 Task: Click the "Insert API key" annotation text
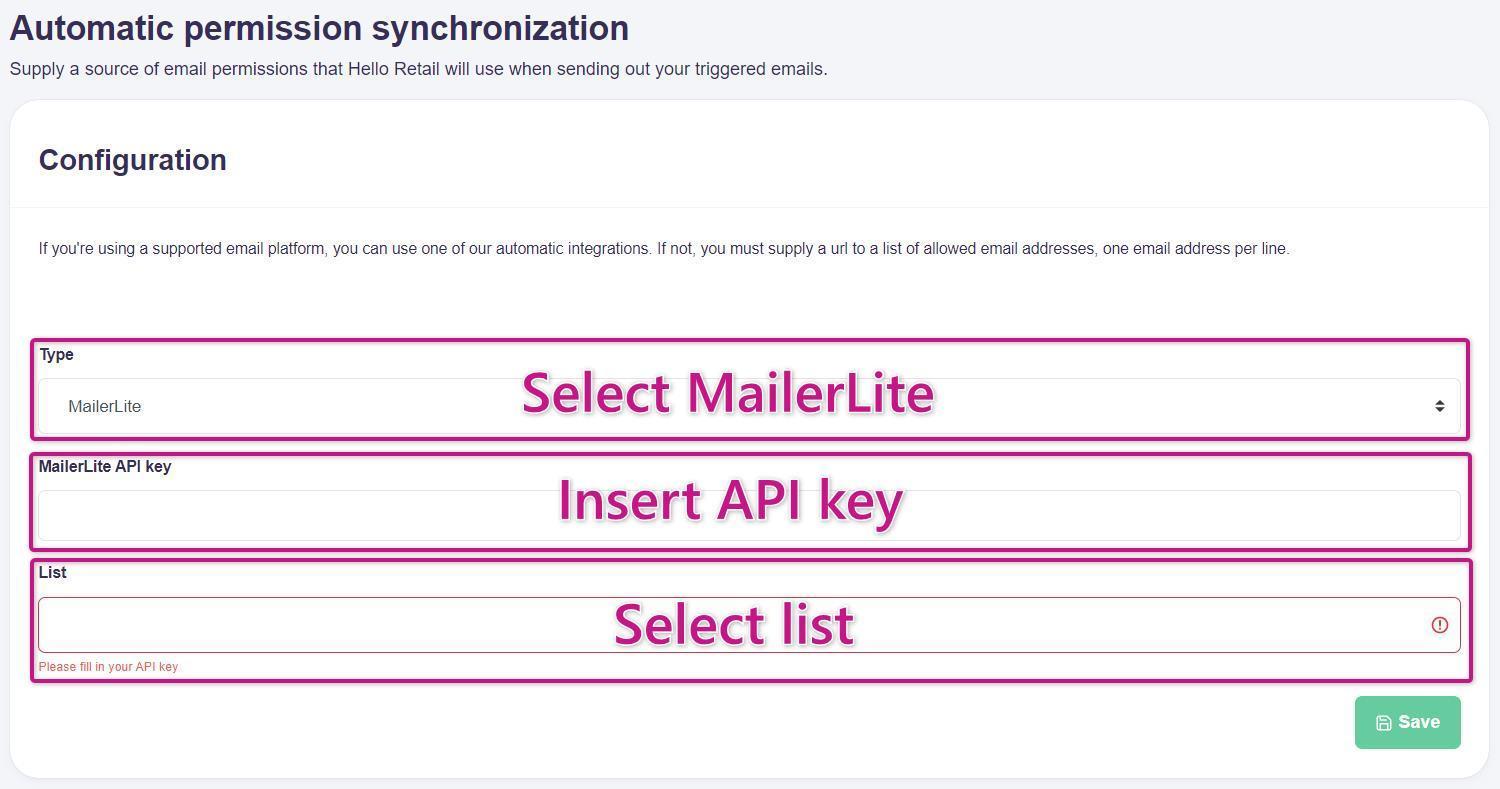coord(730,500)
